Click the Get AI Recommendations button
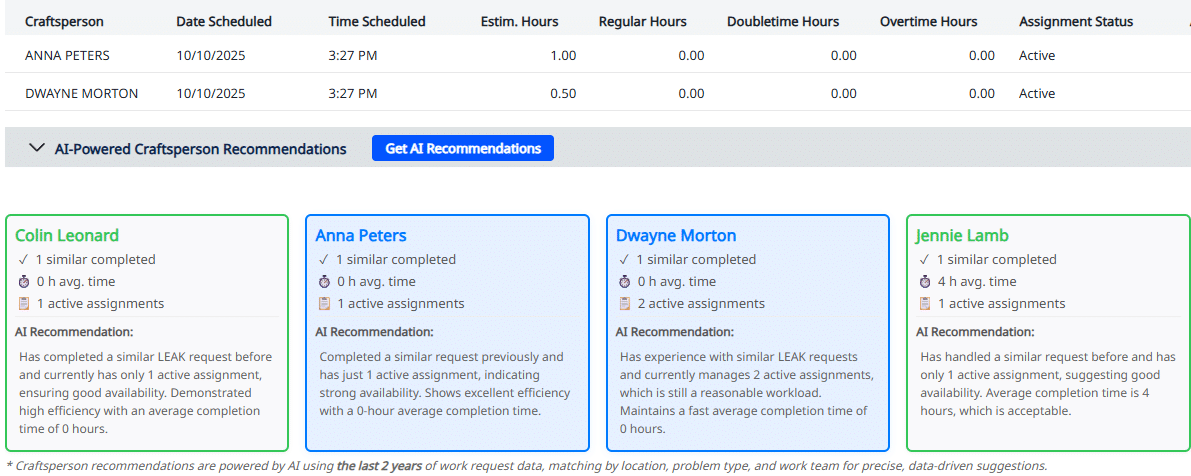The image size is (1191, 476). (x=462, y=149)
